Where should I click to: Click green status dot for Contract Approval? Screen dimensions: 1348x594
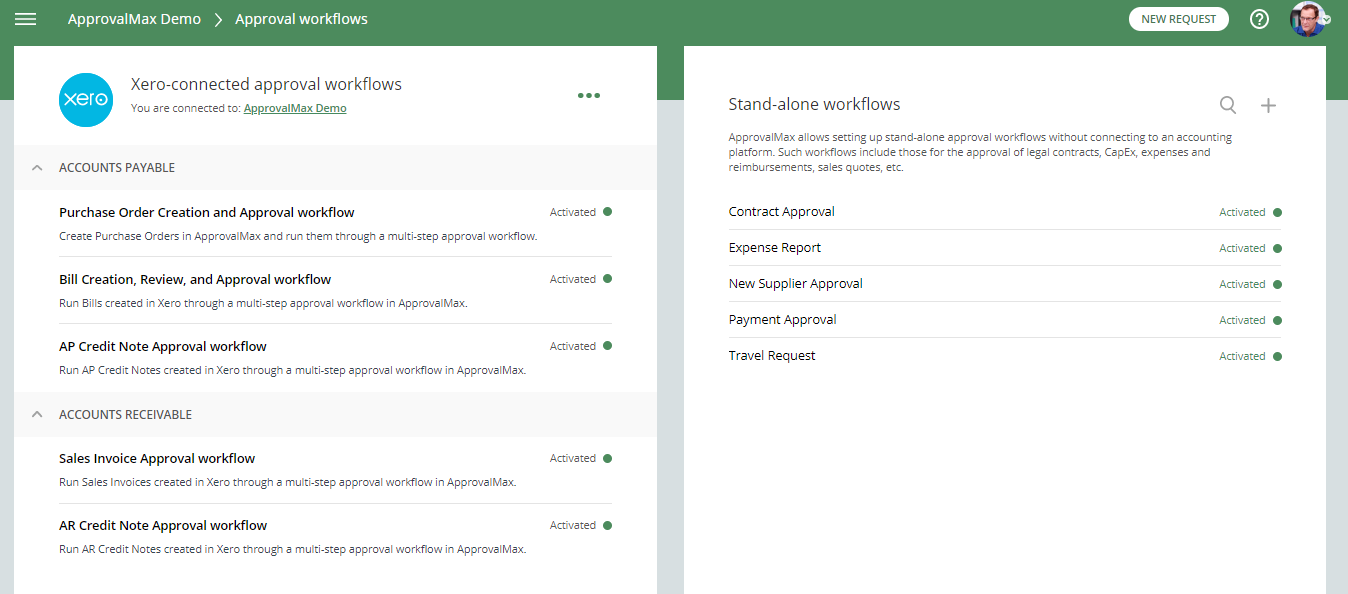[x=1277, y=212]
